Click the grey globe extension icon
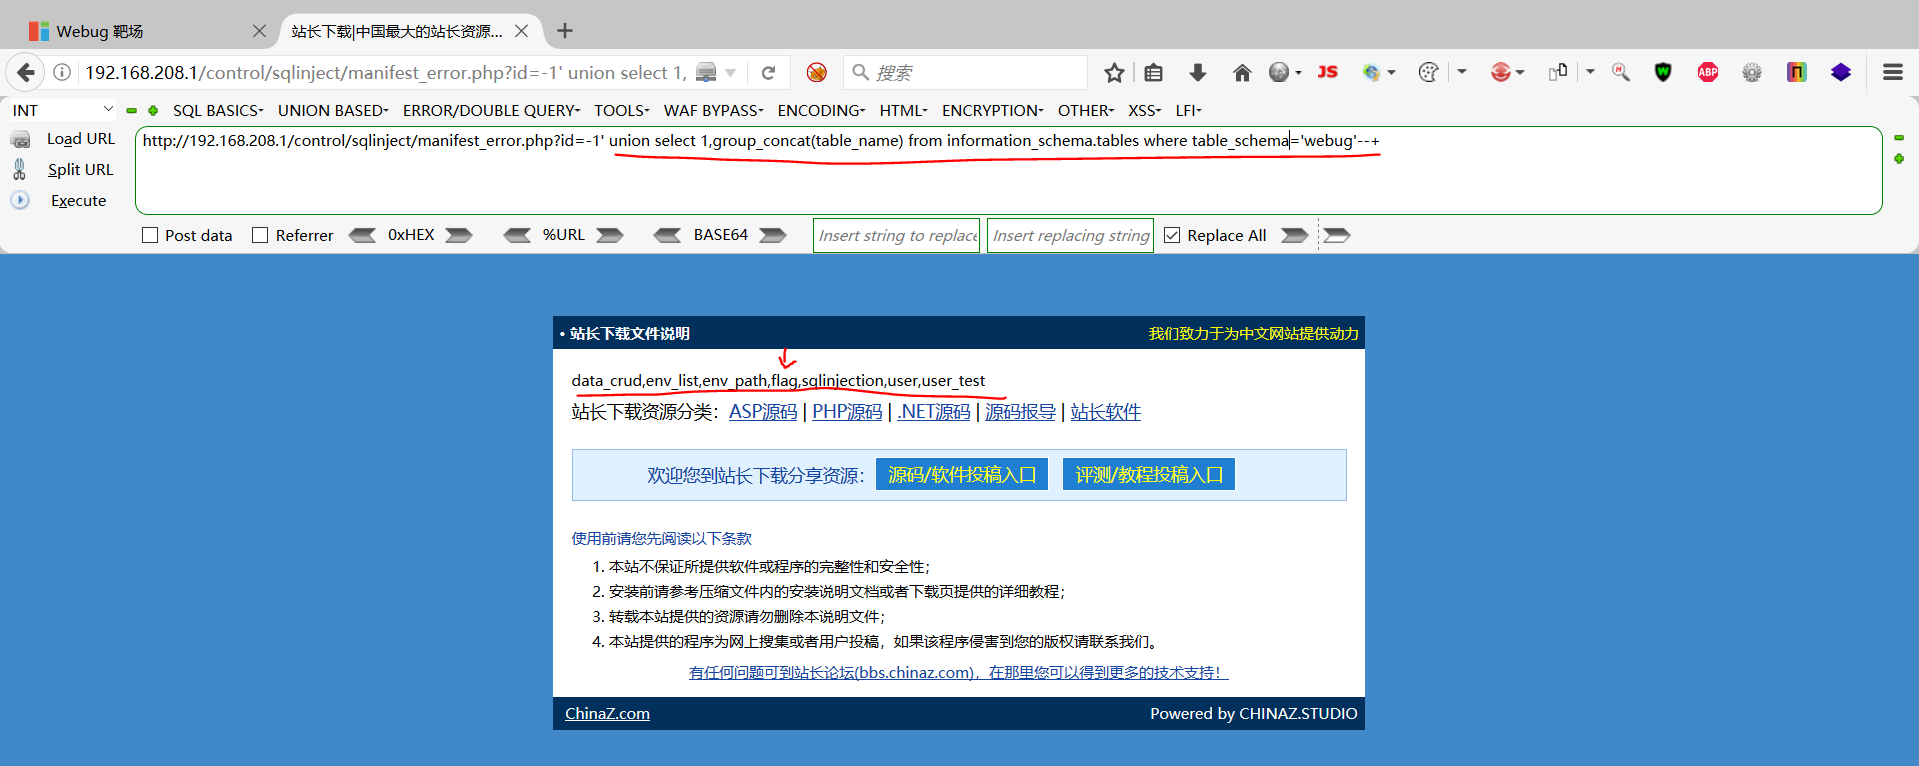The width and height of the screenshot is (1919, 766). [1279, 72]
